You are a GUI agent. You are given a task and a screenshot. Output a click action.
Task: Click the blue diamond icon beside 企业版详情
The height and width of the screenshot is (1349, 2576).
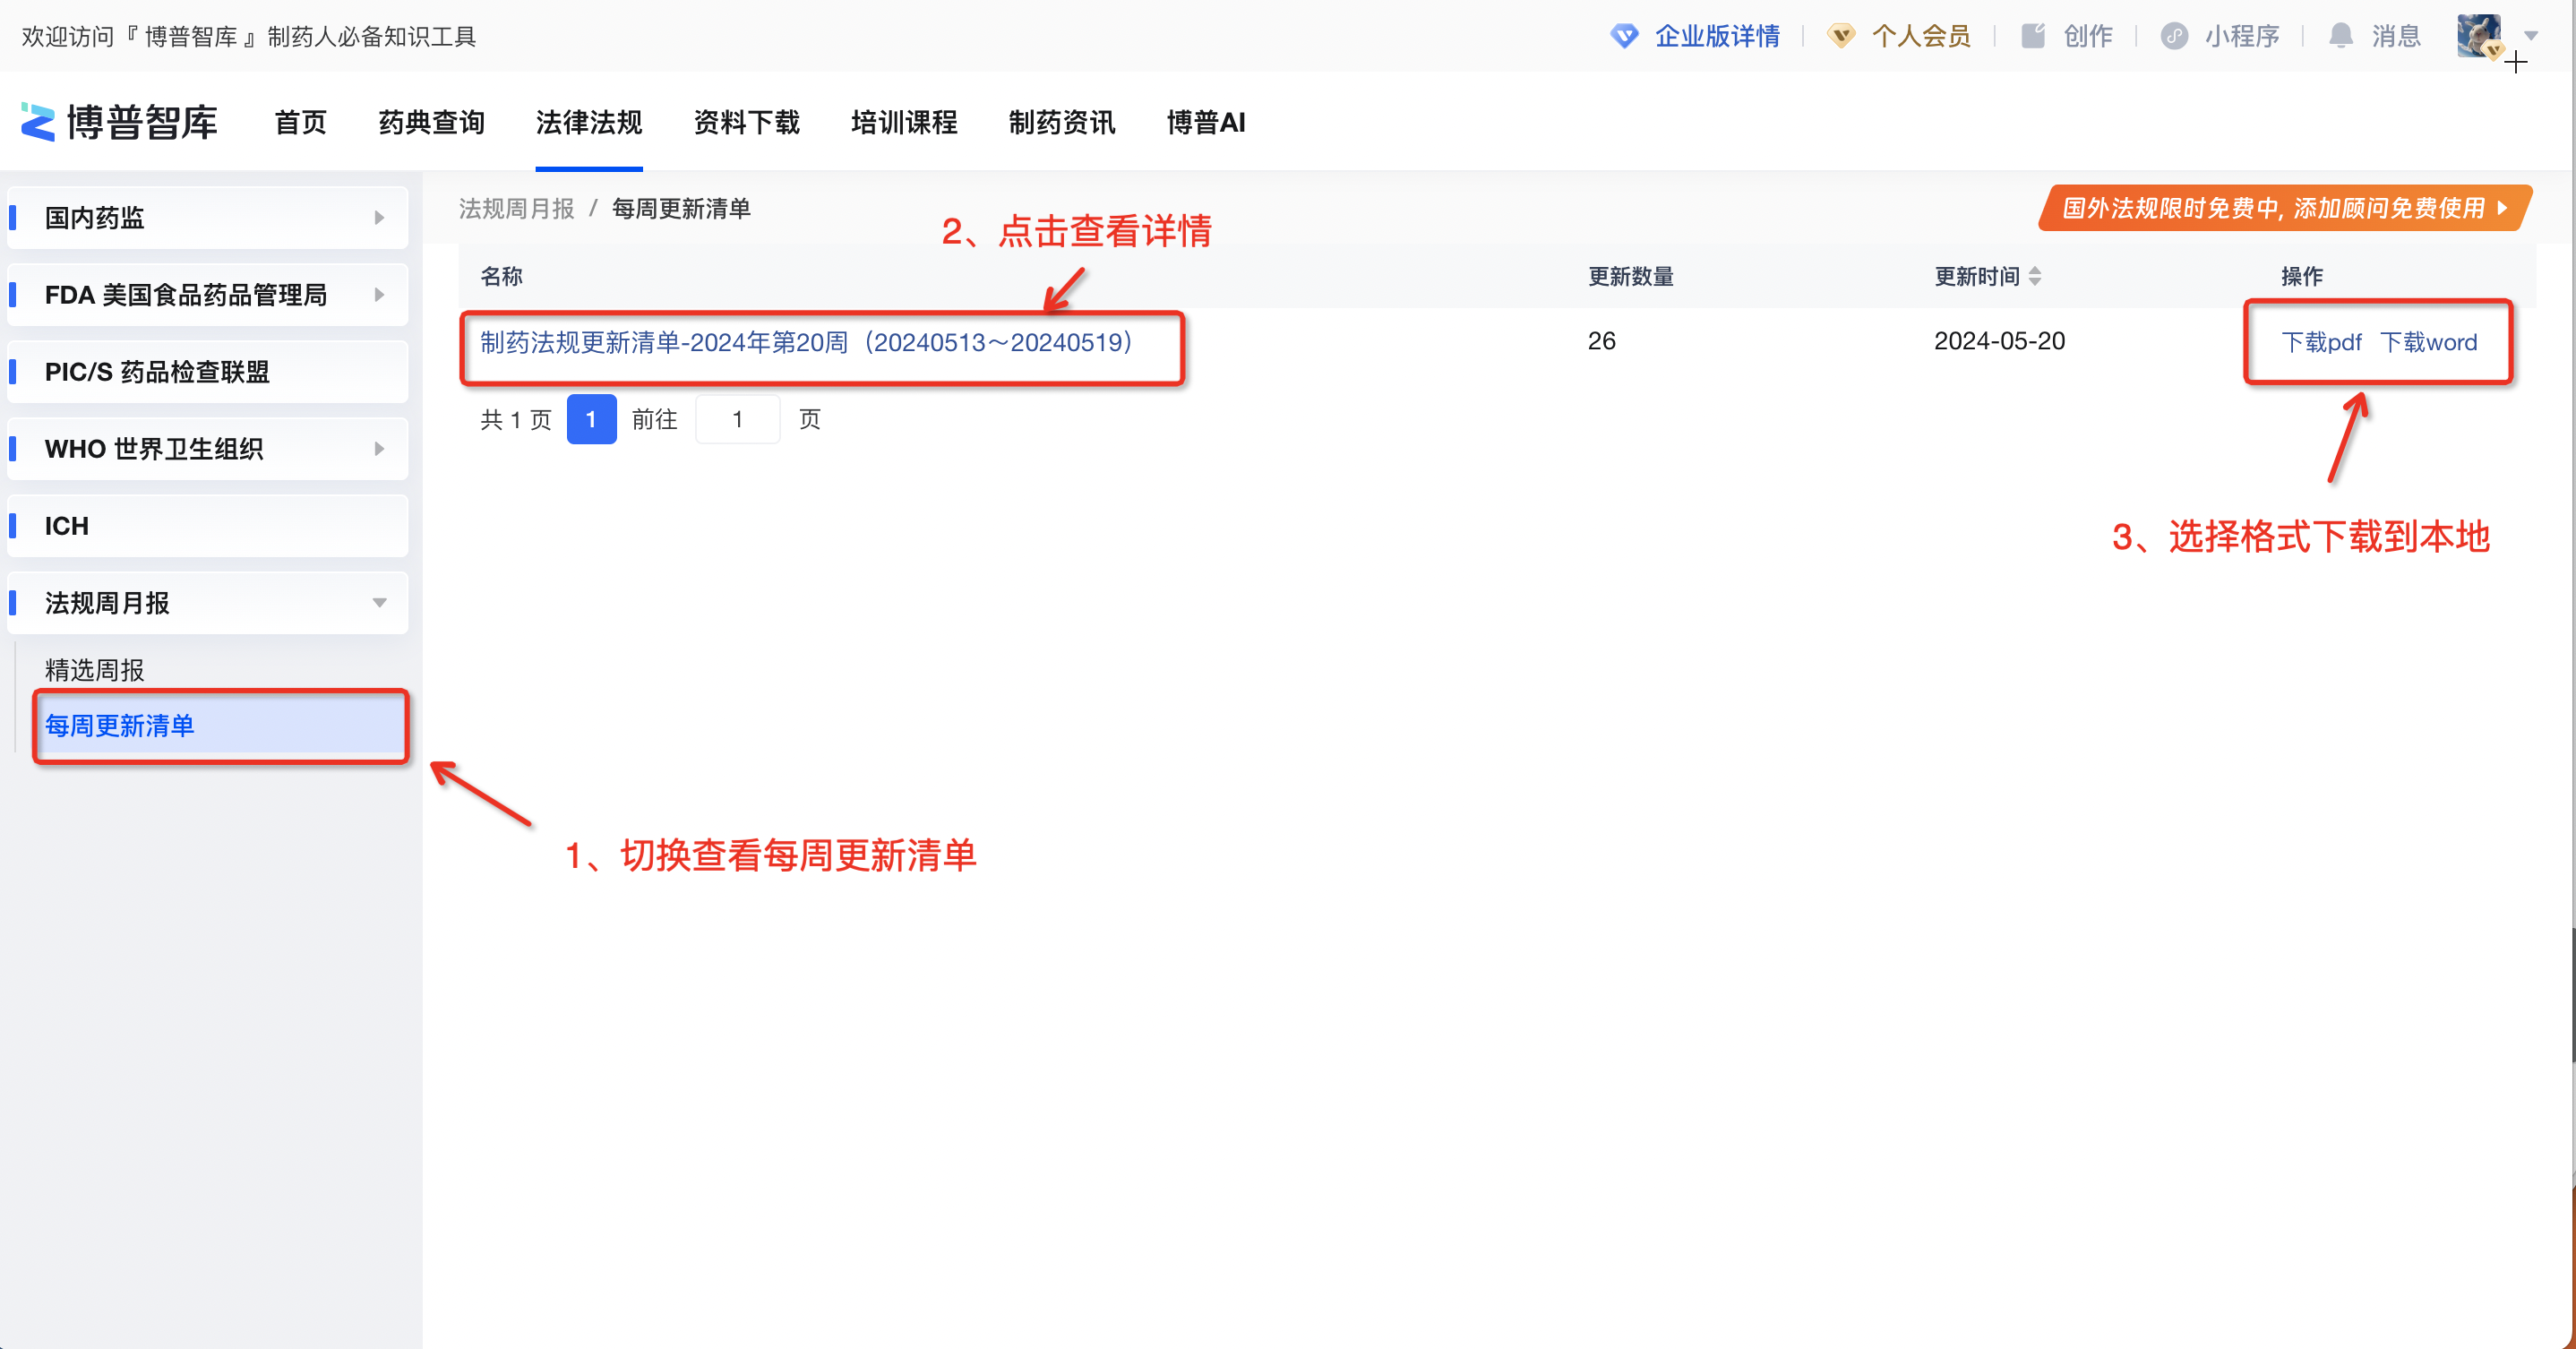click(x=1624, y=37)
